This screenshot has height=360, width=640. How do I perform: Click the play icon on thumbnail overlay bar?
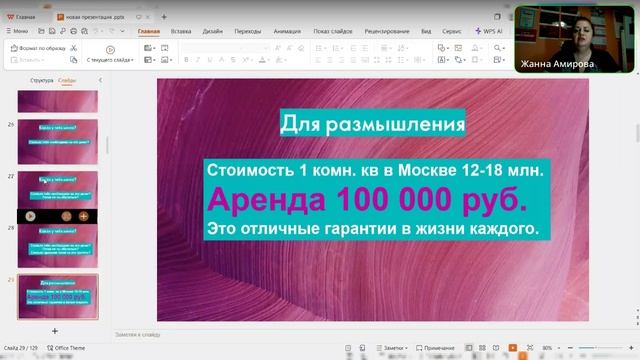point(30,216)
